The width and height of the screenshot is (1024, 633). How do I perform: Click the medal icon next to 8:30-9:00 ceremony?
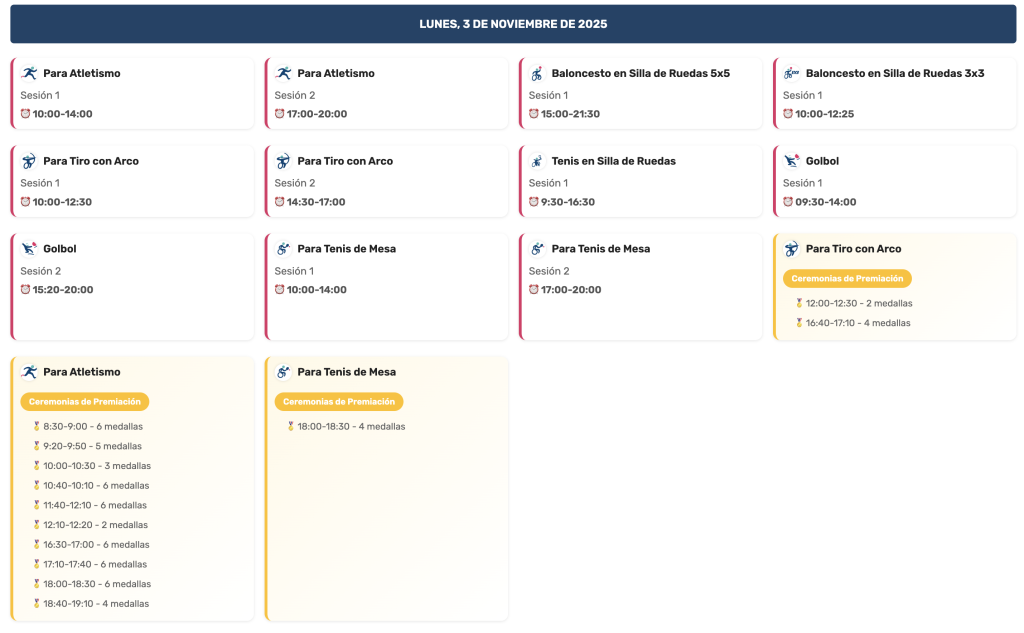click(37, 426)
